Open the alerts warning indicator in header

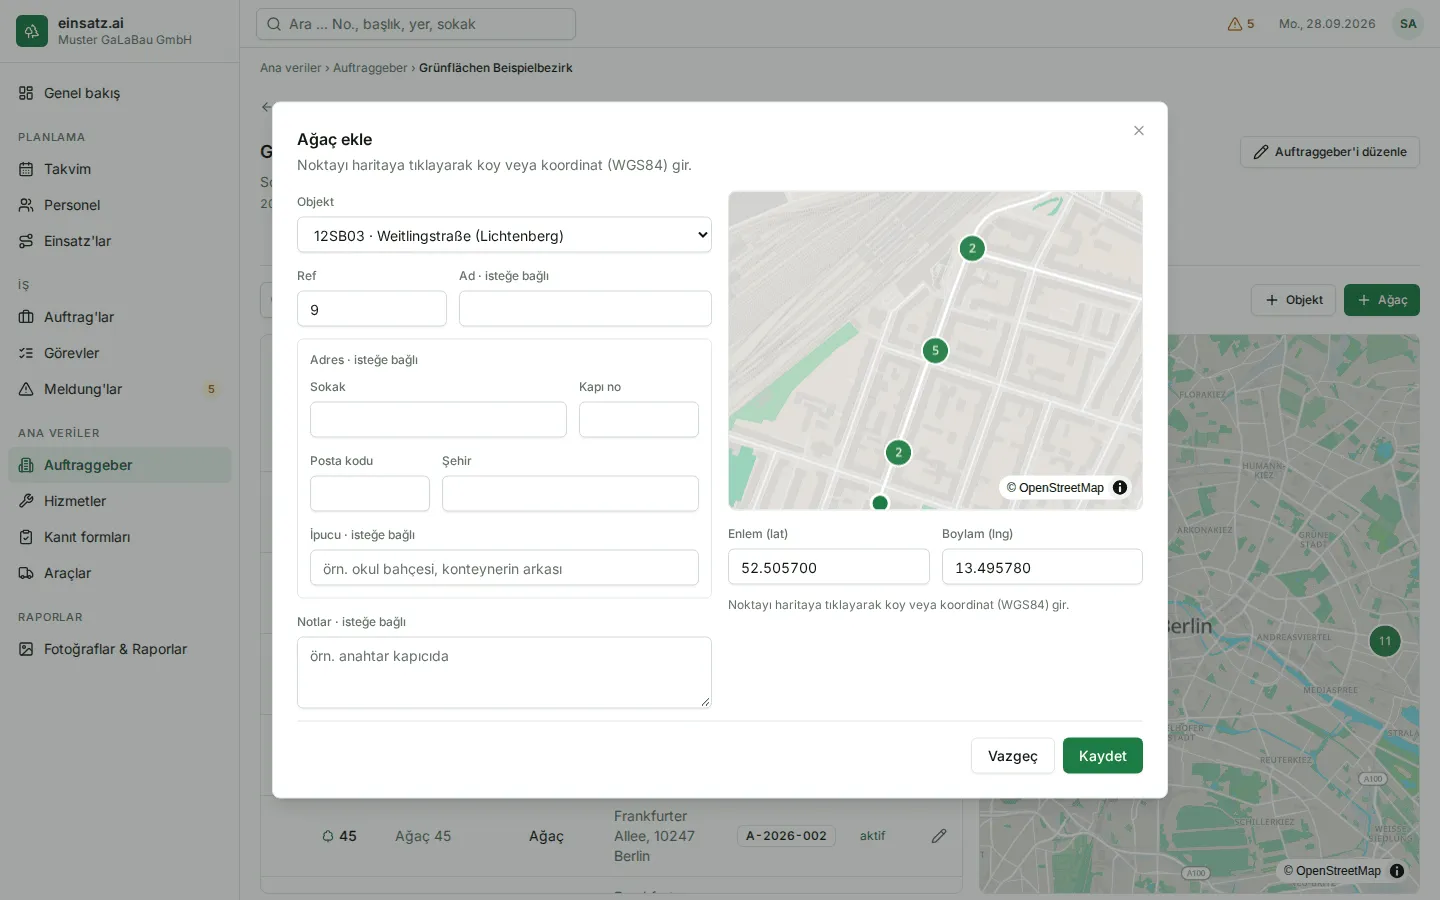1241,24
